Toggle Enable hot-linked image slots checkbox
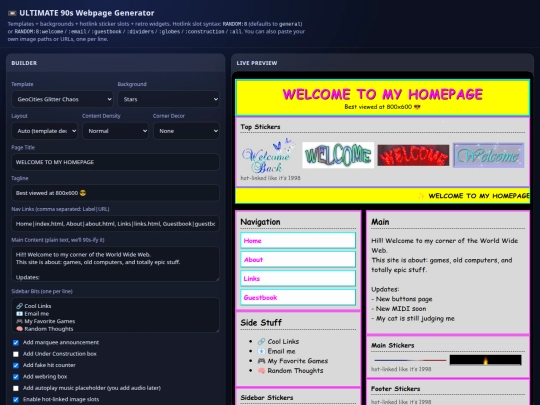The height and width of the screenshot is (405, 540). pos(16,399)
